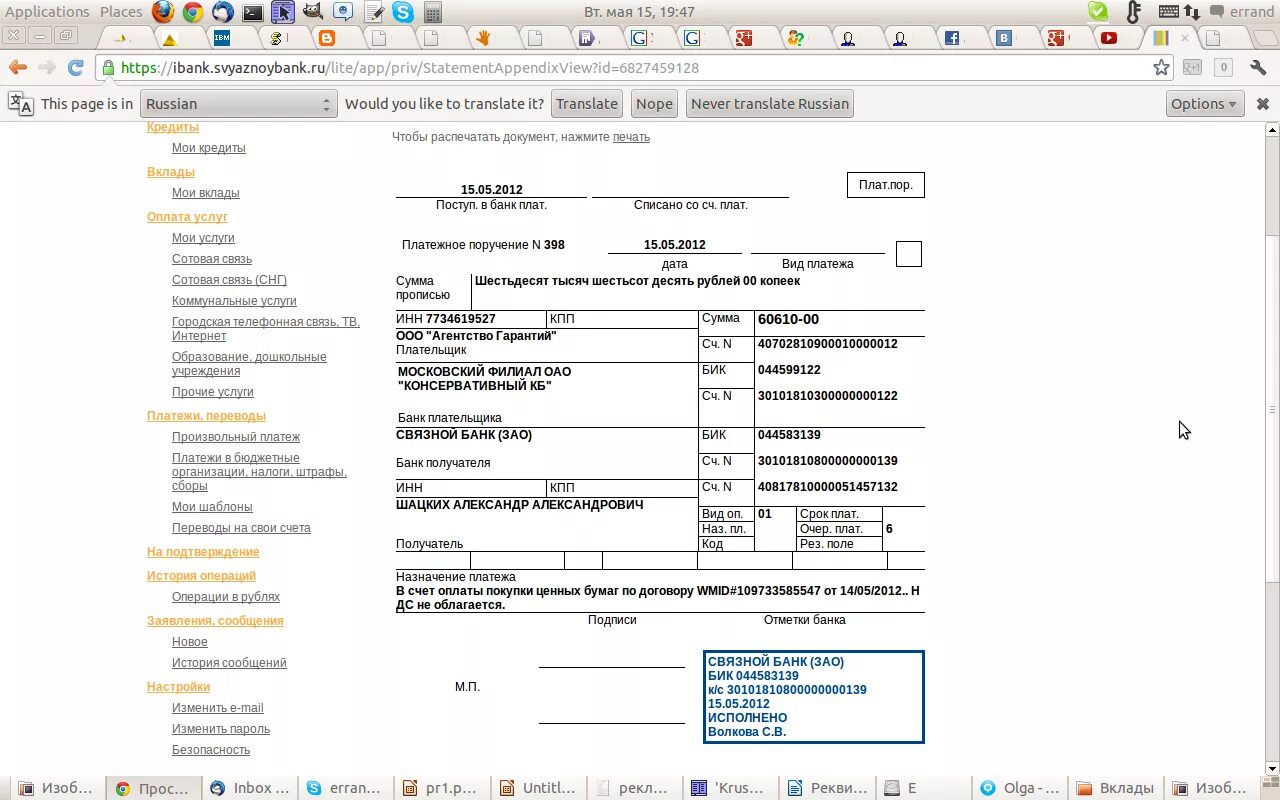
Task: Open the keyboard layout indicator
Action: [1169, 12]
